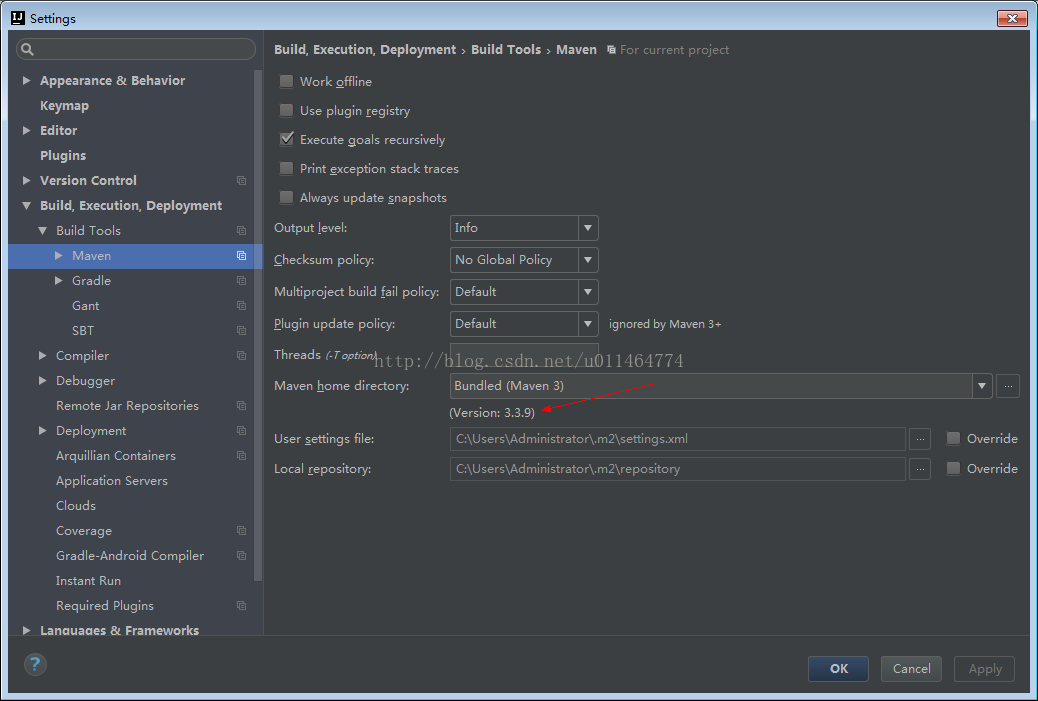Open Clouds settings page

tap(75, 506)
